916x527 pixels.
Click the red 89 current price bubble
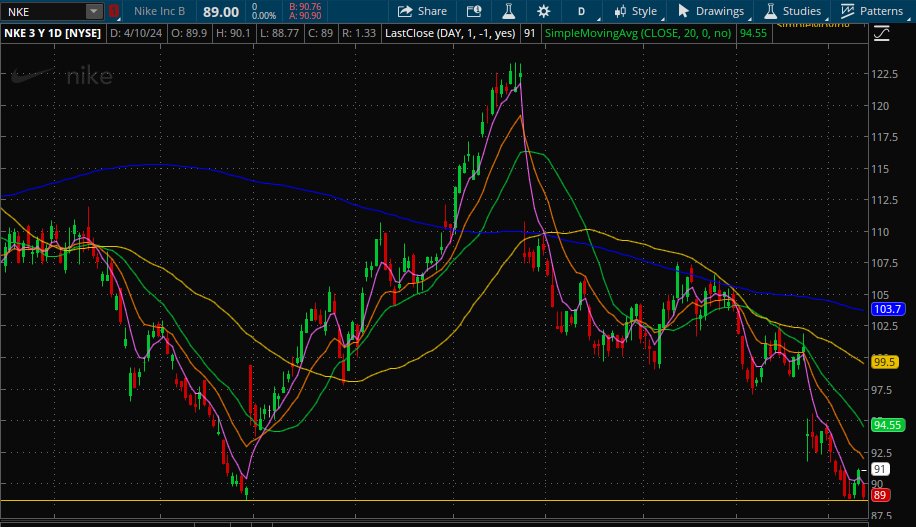880,495
